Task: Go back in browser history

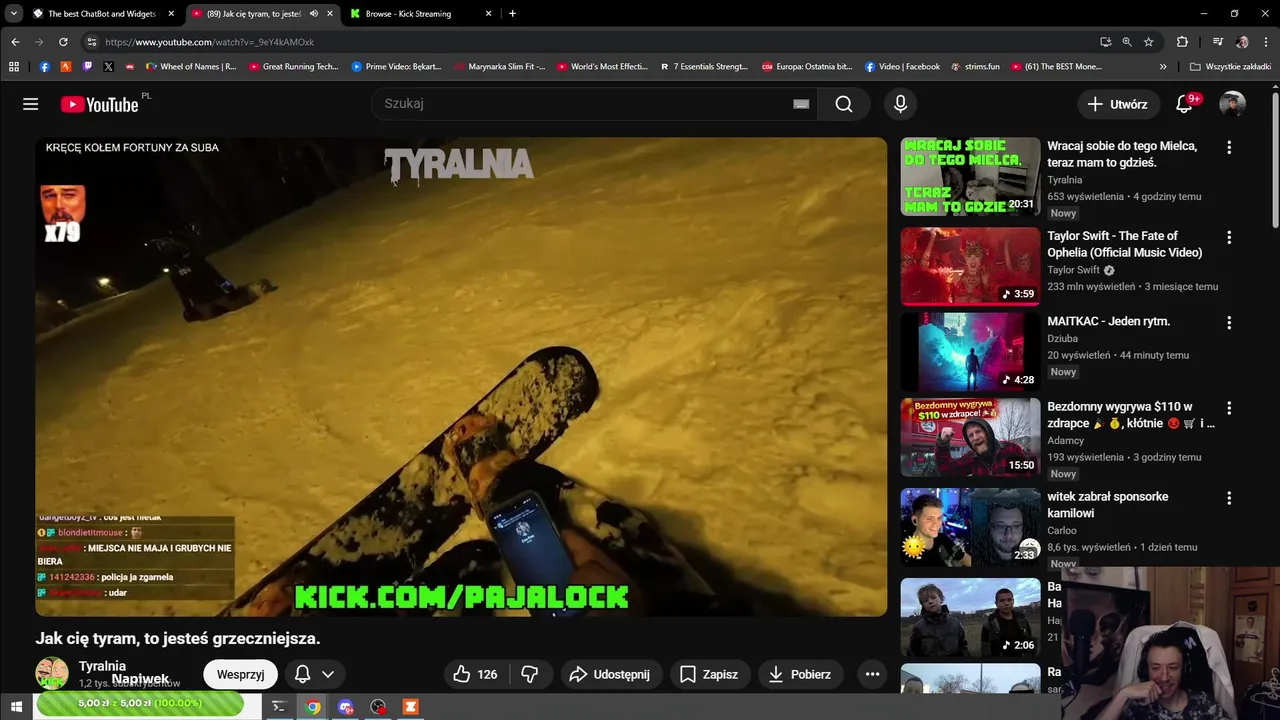Action: click(15, 42)
